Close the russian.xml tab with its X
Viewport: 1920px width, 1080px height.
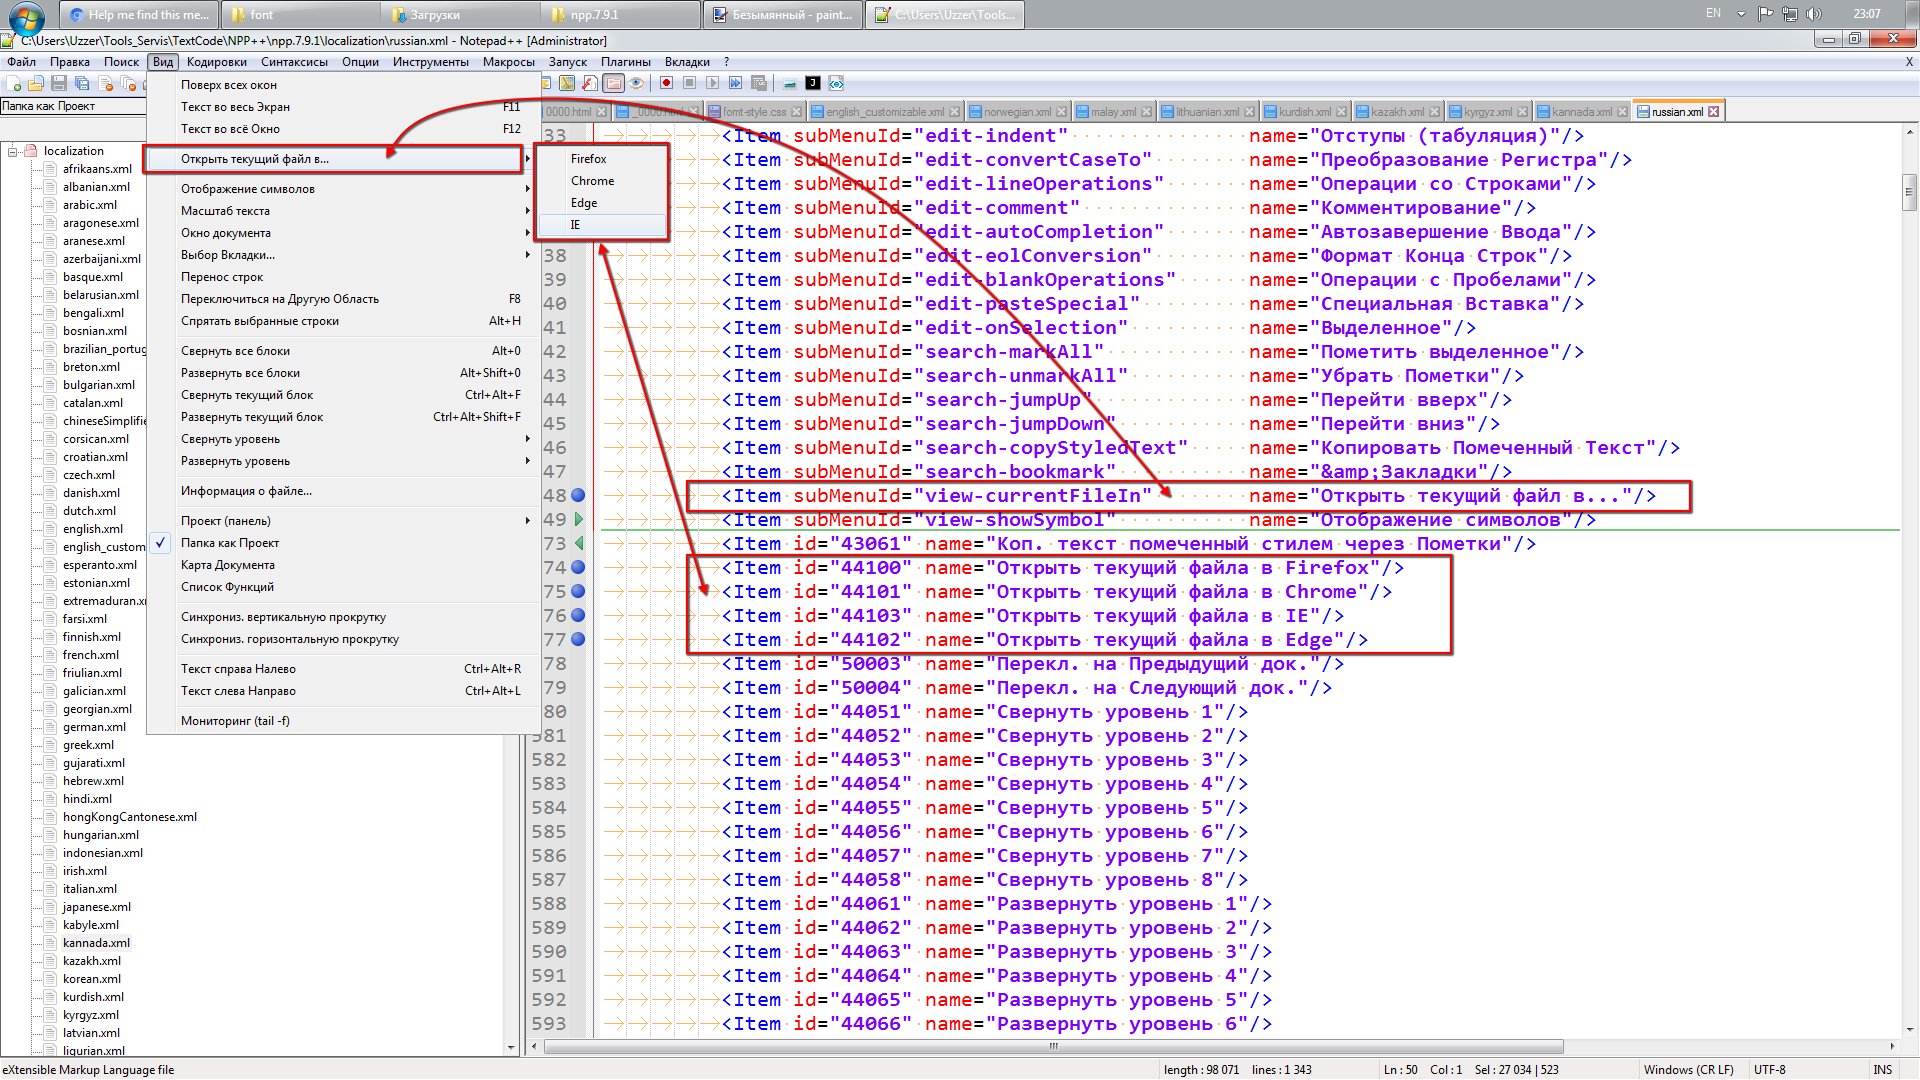coord(1713,111)
